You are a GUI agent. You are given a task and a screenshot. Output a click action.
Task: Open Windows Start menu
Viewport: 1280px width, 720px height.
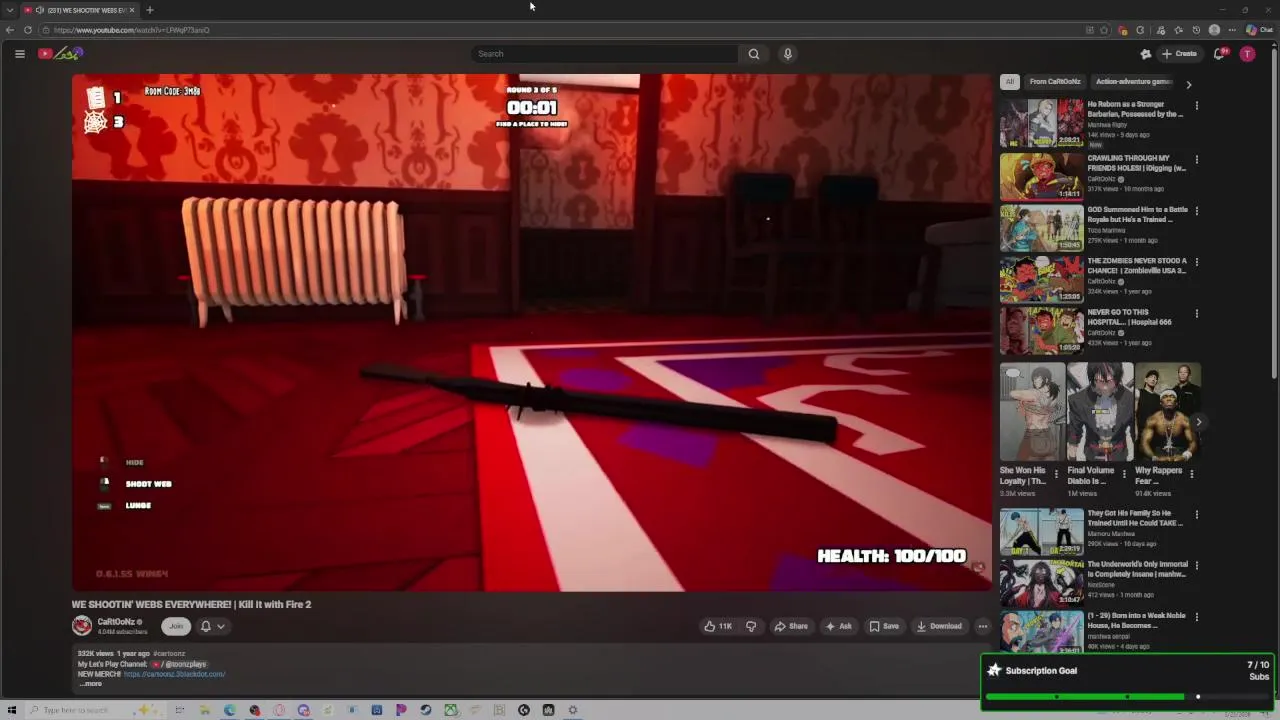[x=12, y=710]
